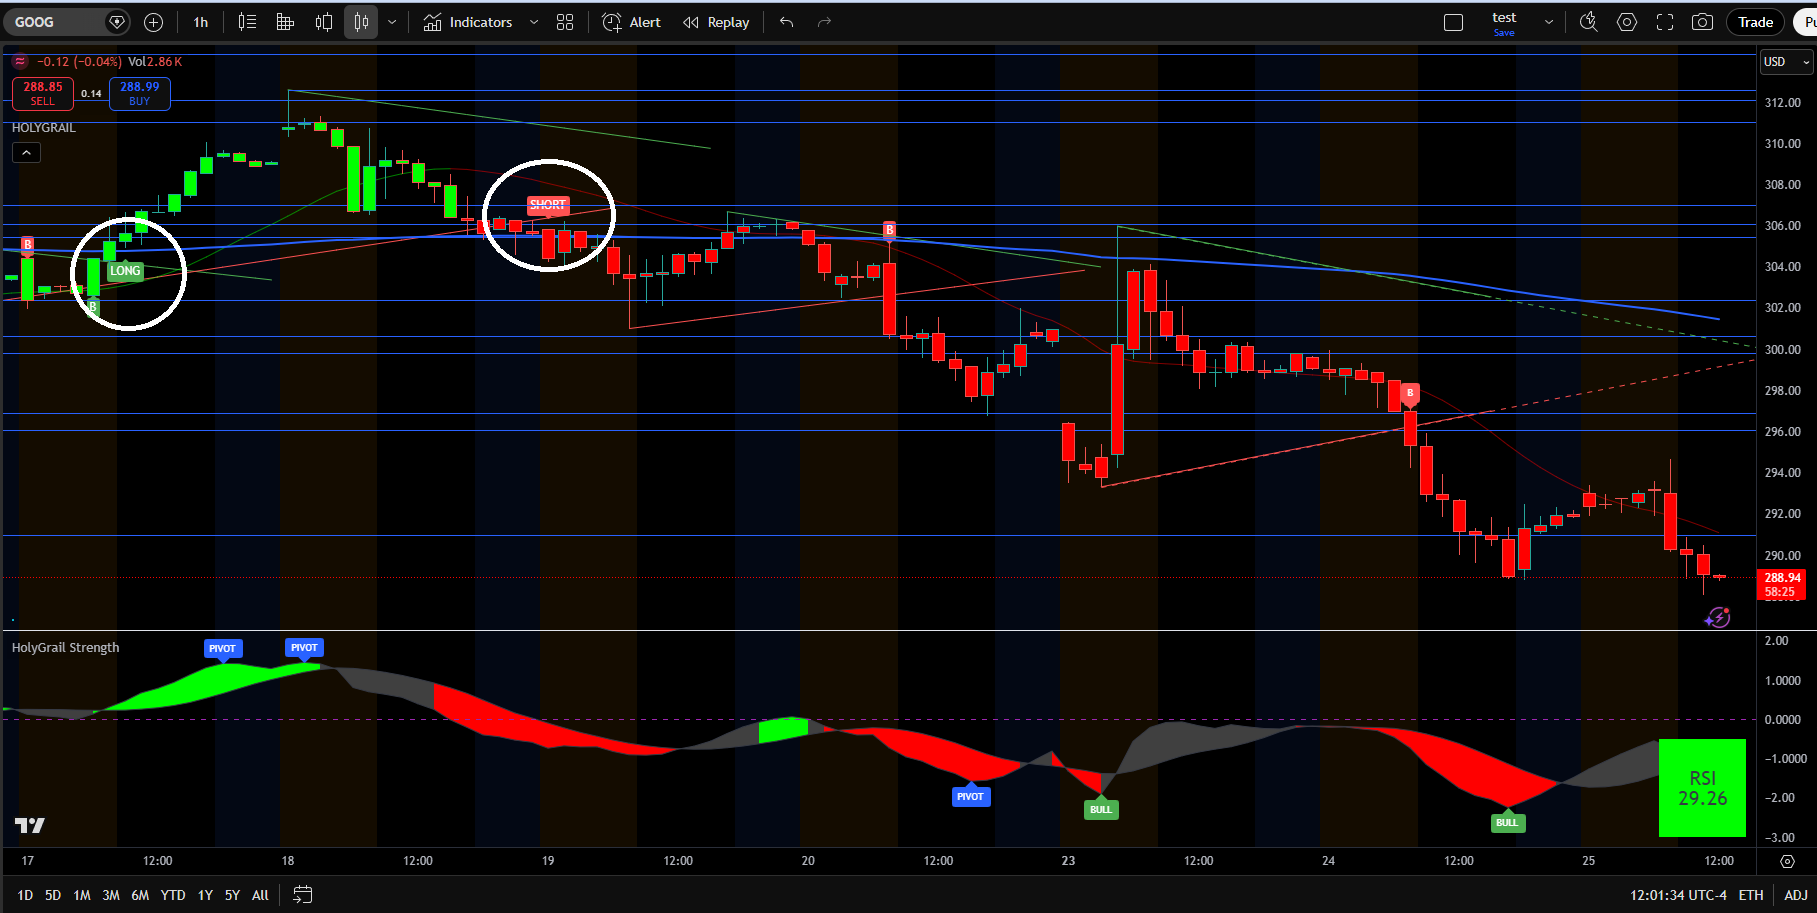Image resolution: width=1817 pixels, height=913 pixels.
Task: Click the undo arrow
Action: [787, 22]
